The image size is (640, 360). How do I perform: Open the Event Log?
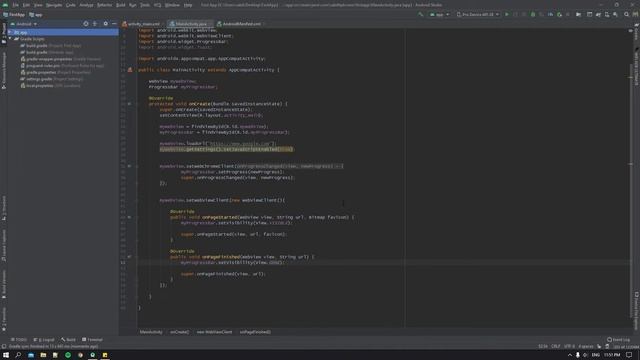click(x=618, y=340)
